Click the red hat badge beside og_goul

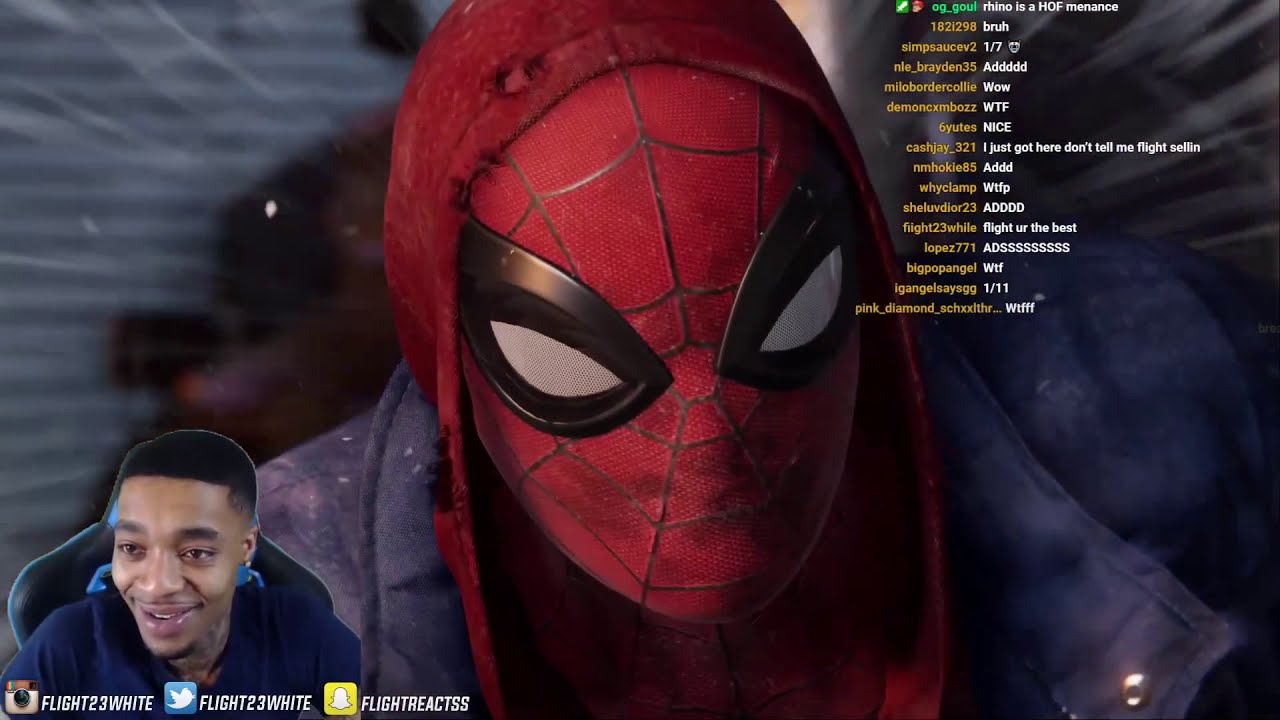pyautogui.click(x=917, y=7)
